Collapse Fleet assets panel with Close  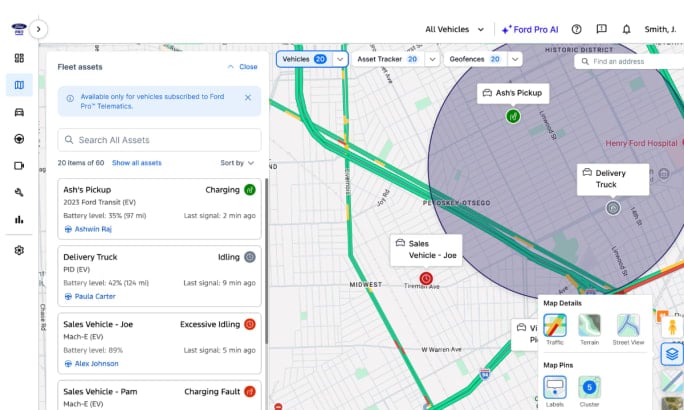[243, 67]
